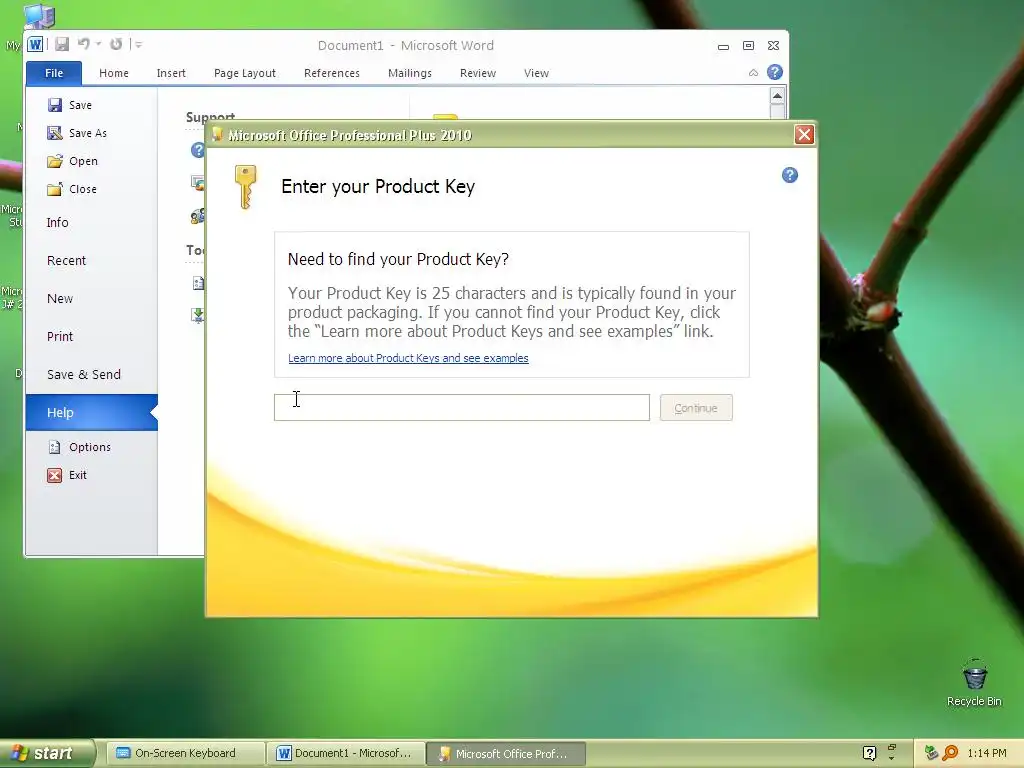Click the question mark tray icon
Screen dimensions: 1024x768
click(x=869, y=753)
